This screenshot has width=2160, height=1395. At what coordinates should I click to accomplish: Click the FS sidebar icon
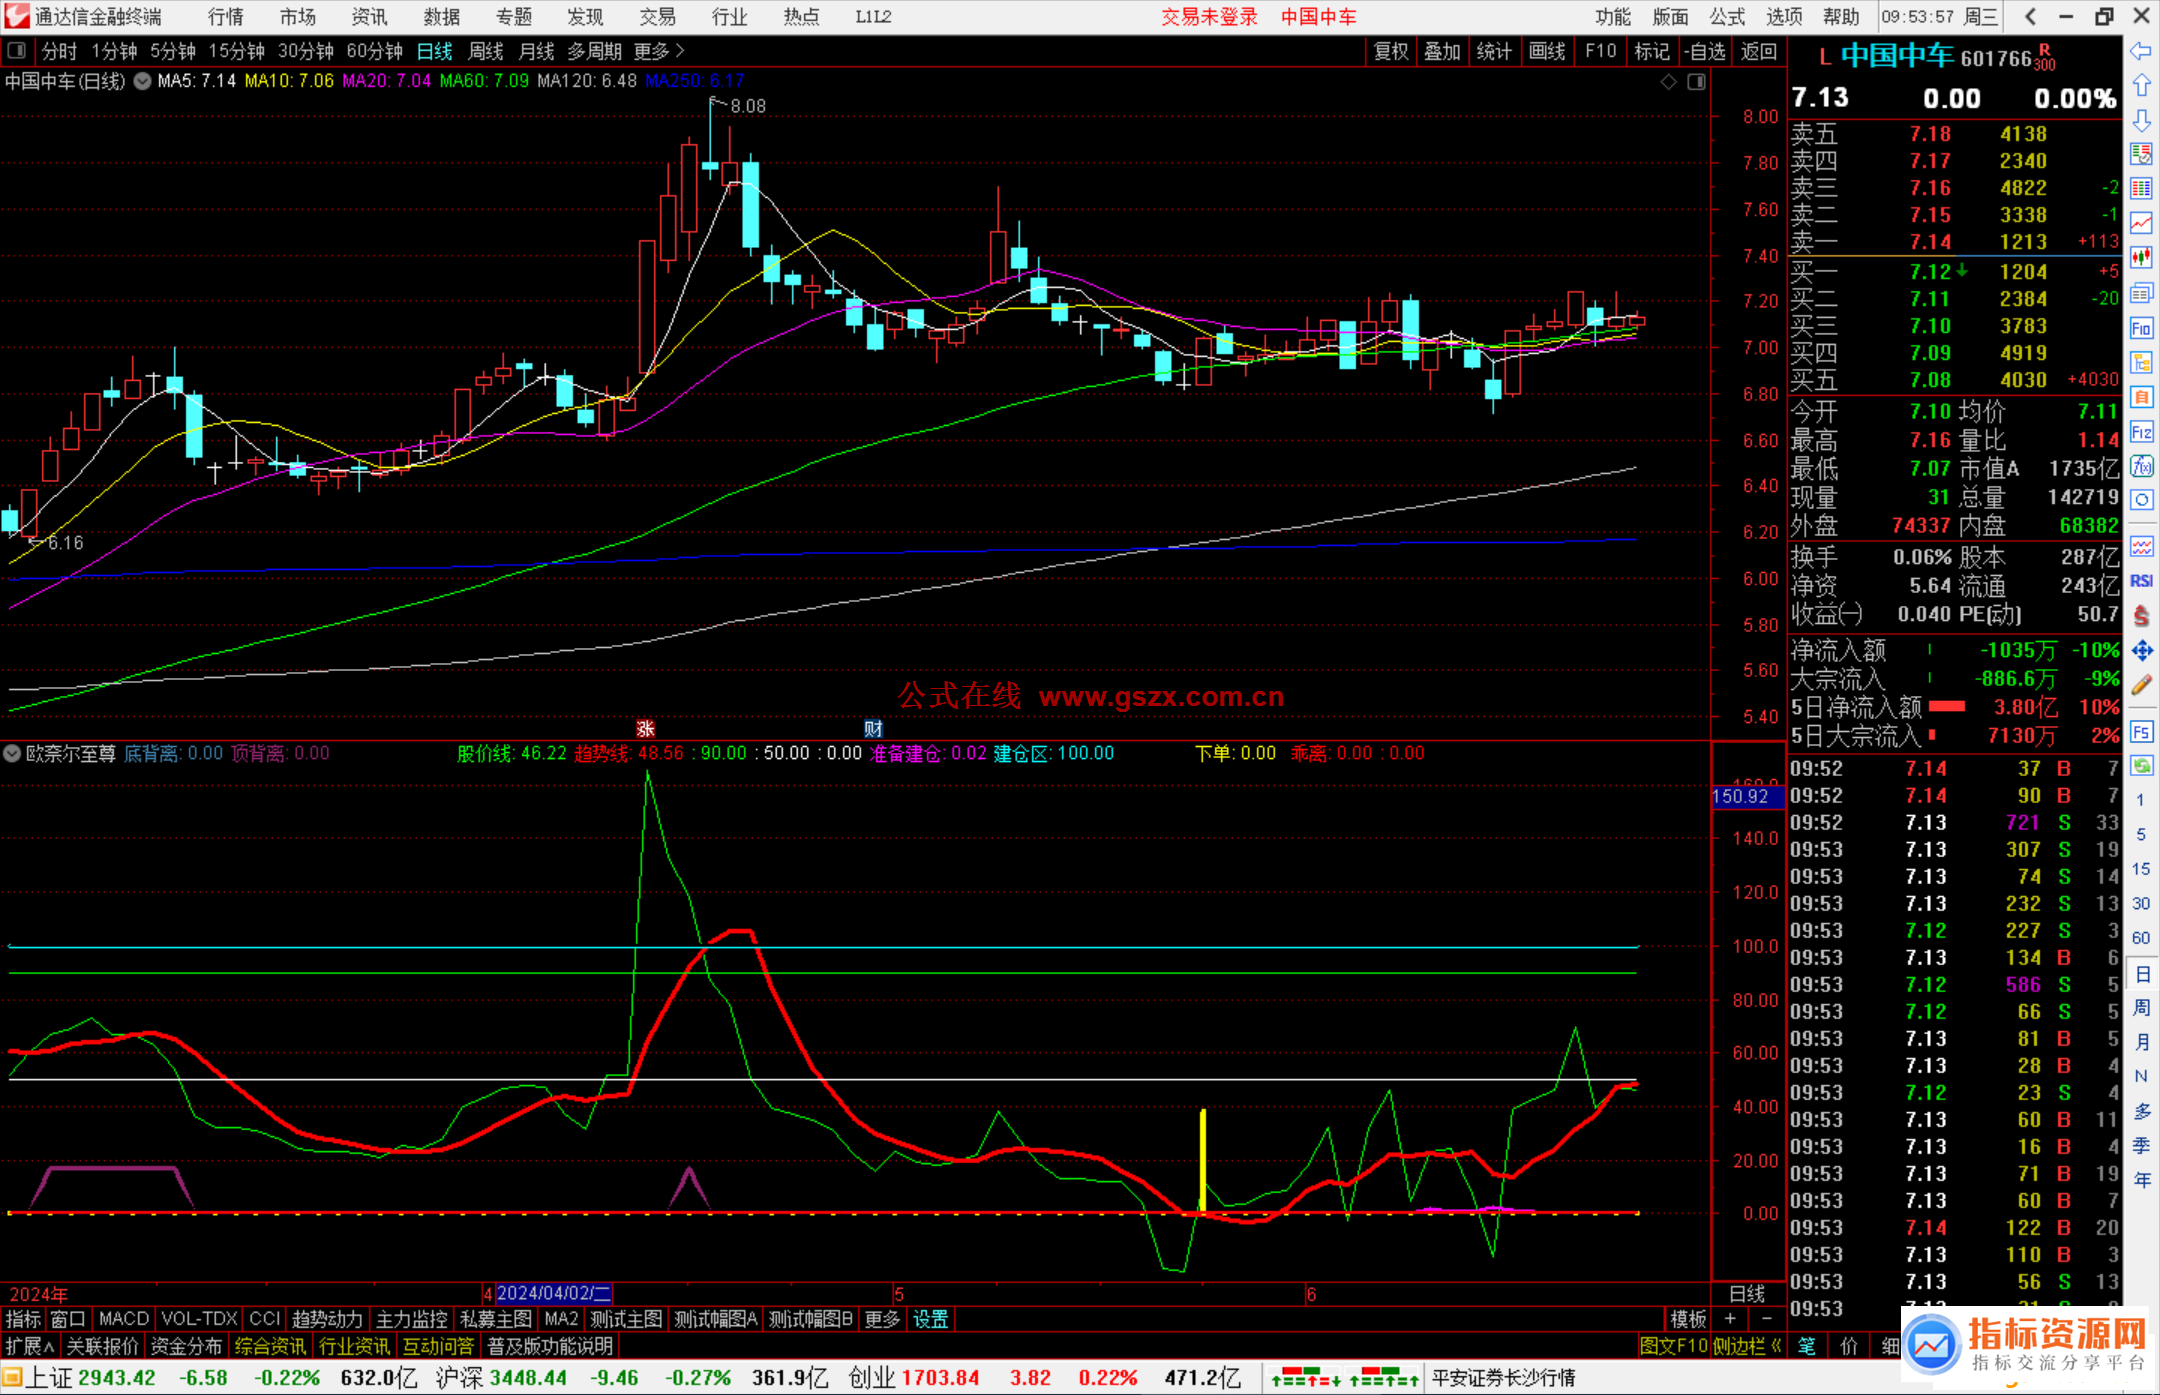point(2141,731)
